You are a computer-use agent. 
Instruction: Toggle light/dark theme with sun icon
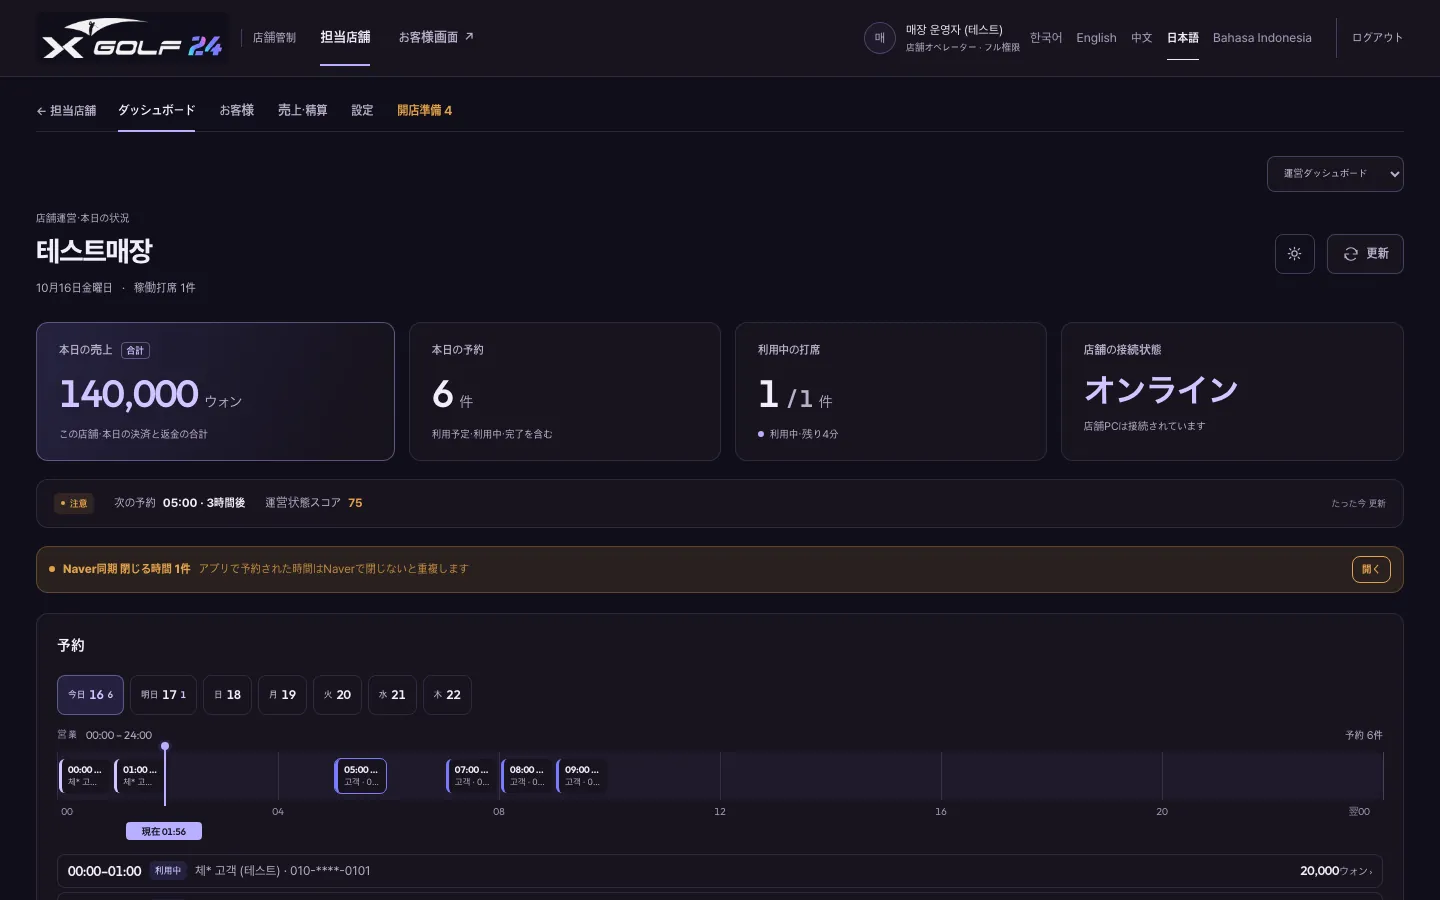tap(1294, 254)
